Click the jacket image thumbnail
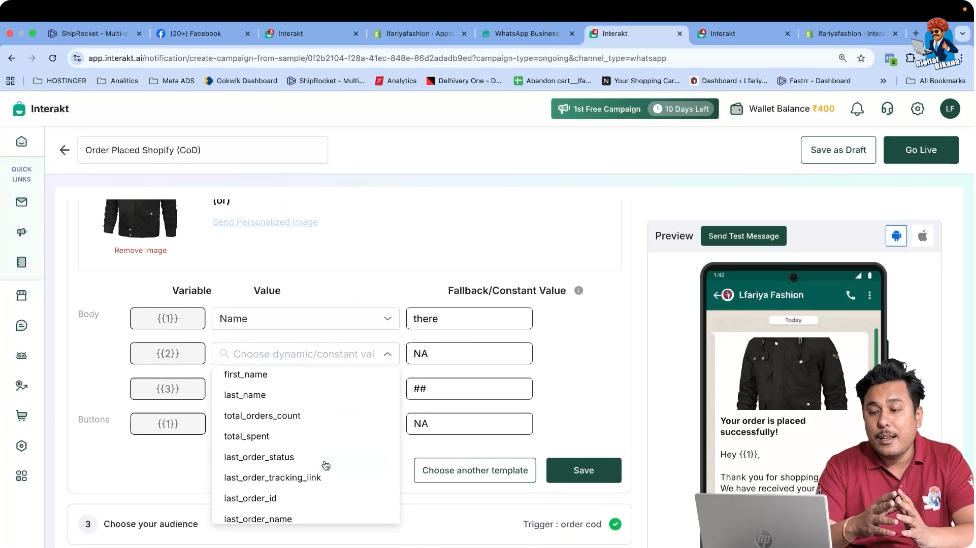The image size is (976, 548). 140,218
